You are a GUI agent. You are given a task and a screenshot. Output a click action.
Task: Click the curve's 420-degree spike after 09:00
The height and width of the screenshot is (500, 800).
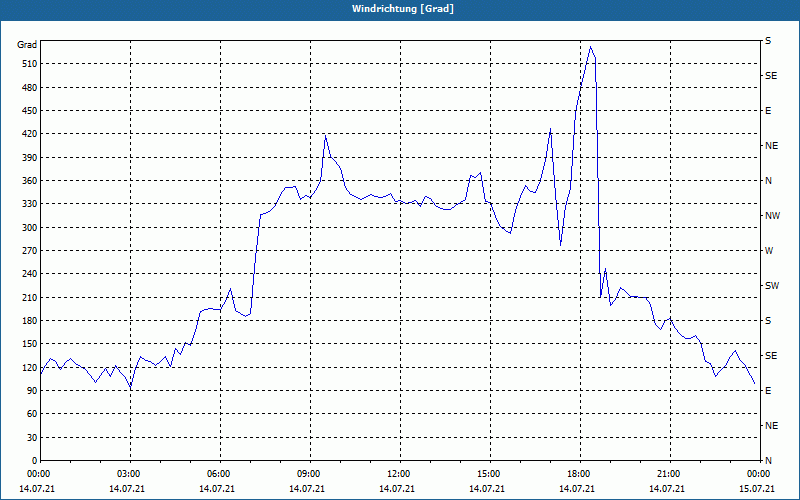coord(326,136)
